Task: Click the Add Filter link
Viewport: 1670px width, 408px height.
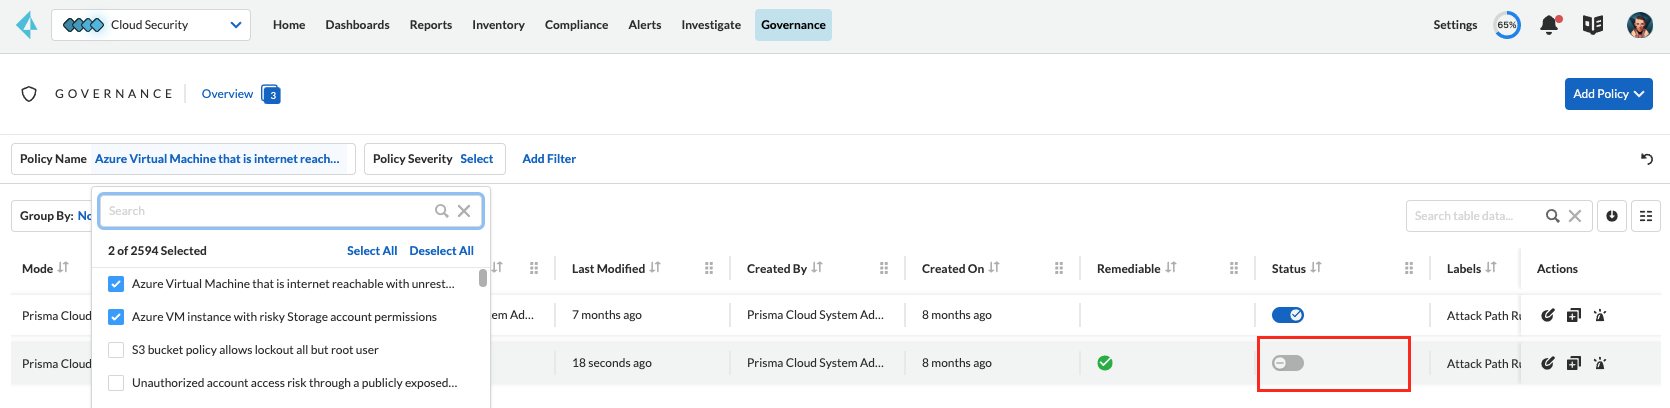Action: (x=549, y=159)
